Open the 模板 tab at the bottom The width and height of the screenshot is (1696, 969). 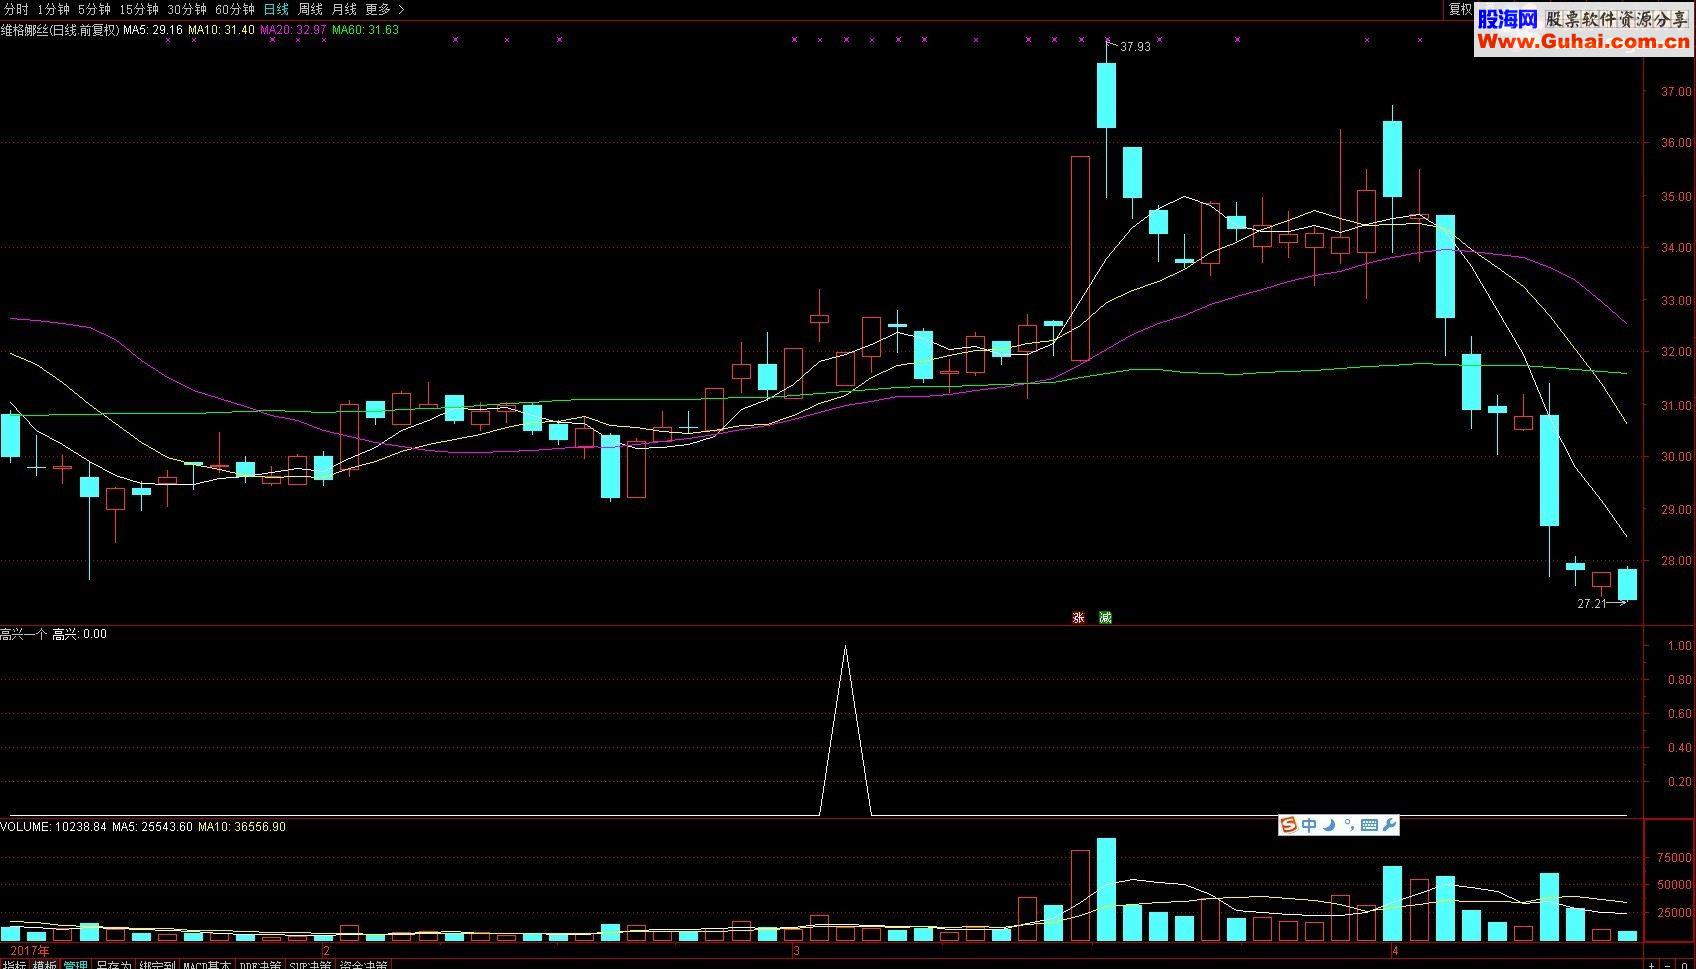coord(44,965)
